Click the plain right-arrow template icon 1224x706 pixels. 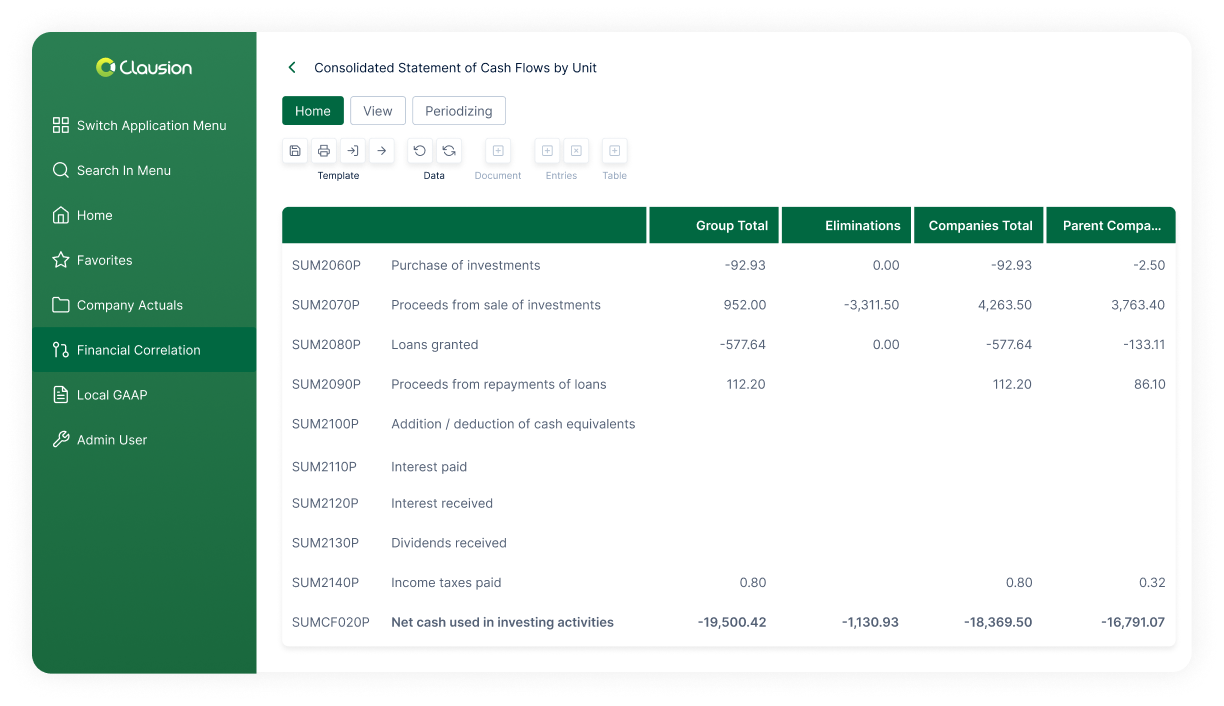point(381,151)
